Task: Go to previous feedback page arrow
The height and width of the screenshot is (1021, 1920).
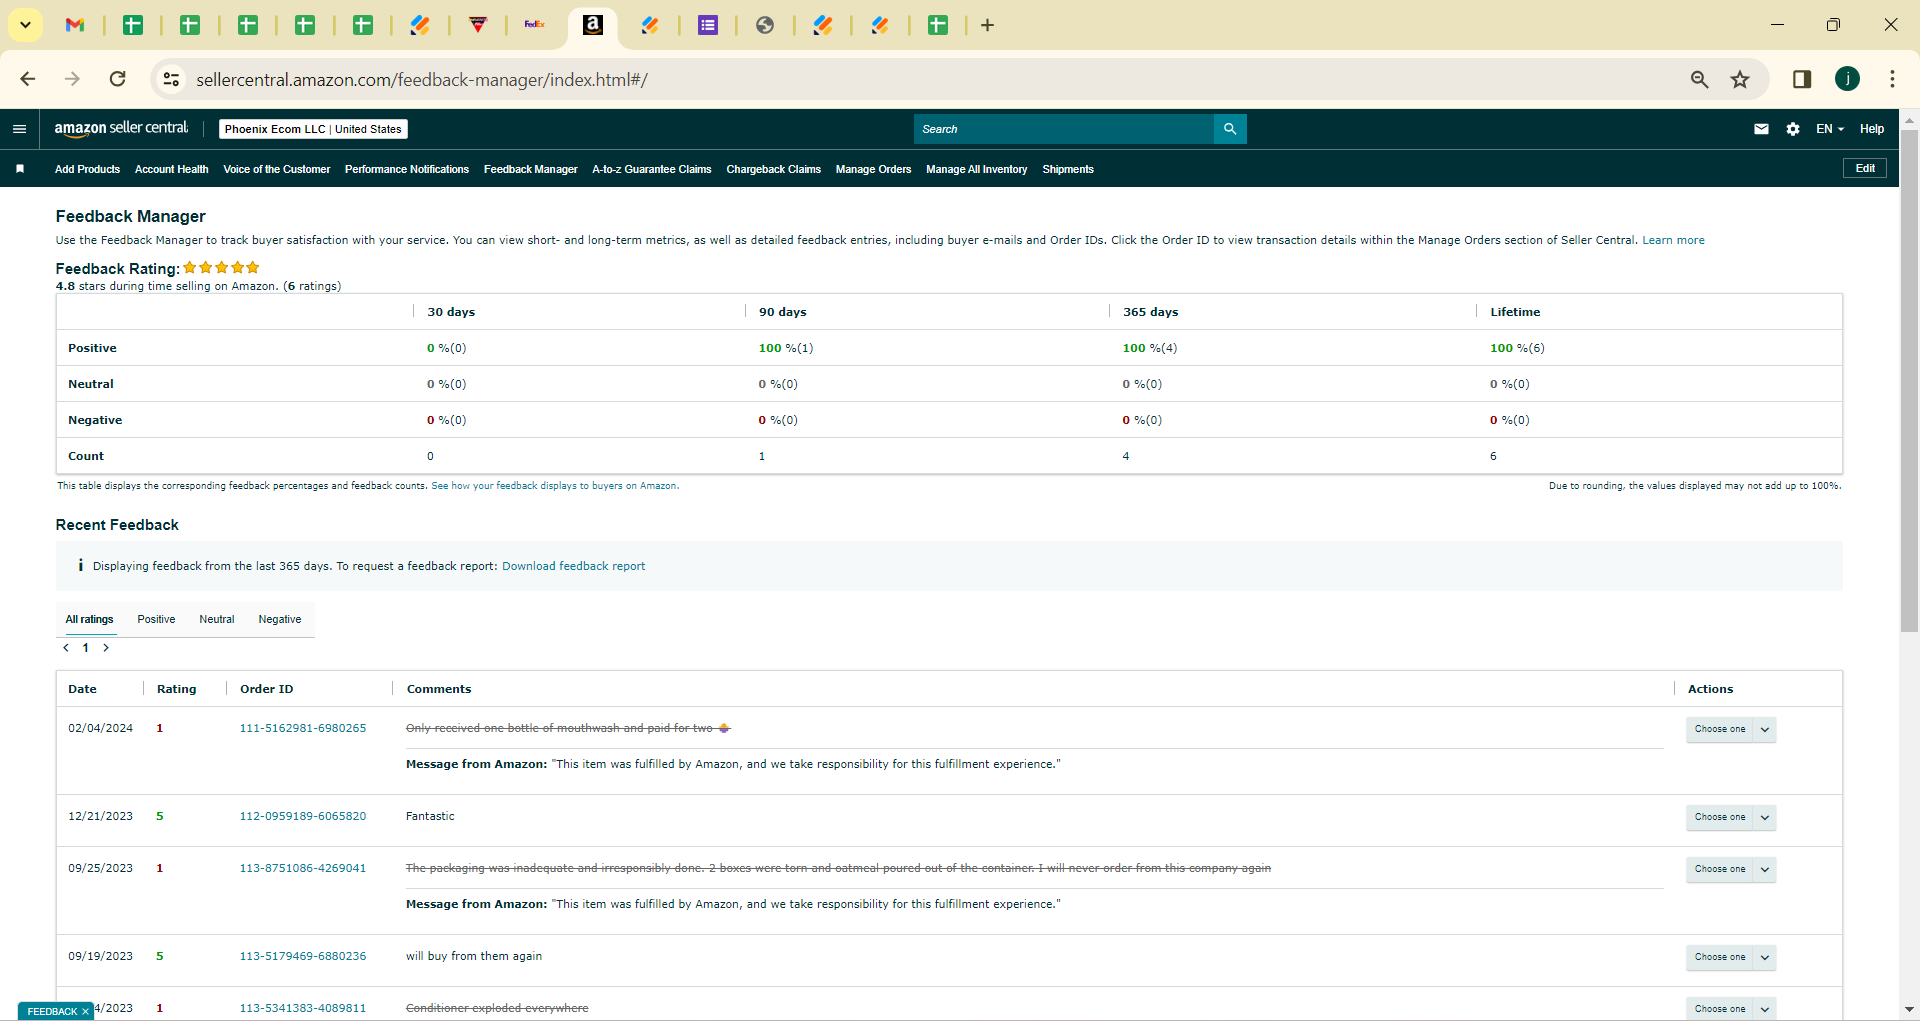Action: [66, 648]
